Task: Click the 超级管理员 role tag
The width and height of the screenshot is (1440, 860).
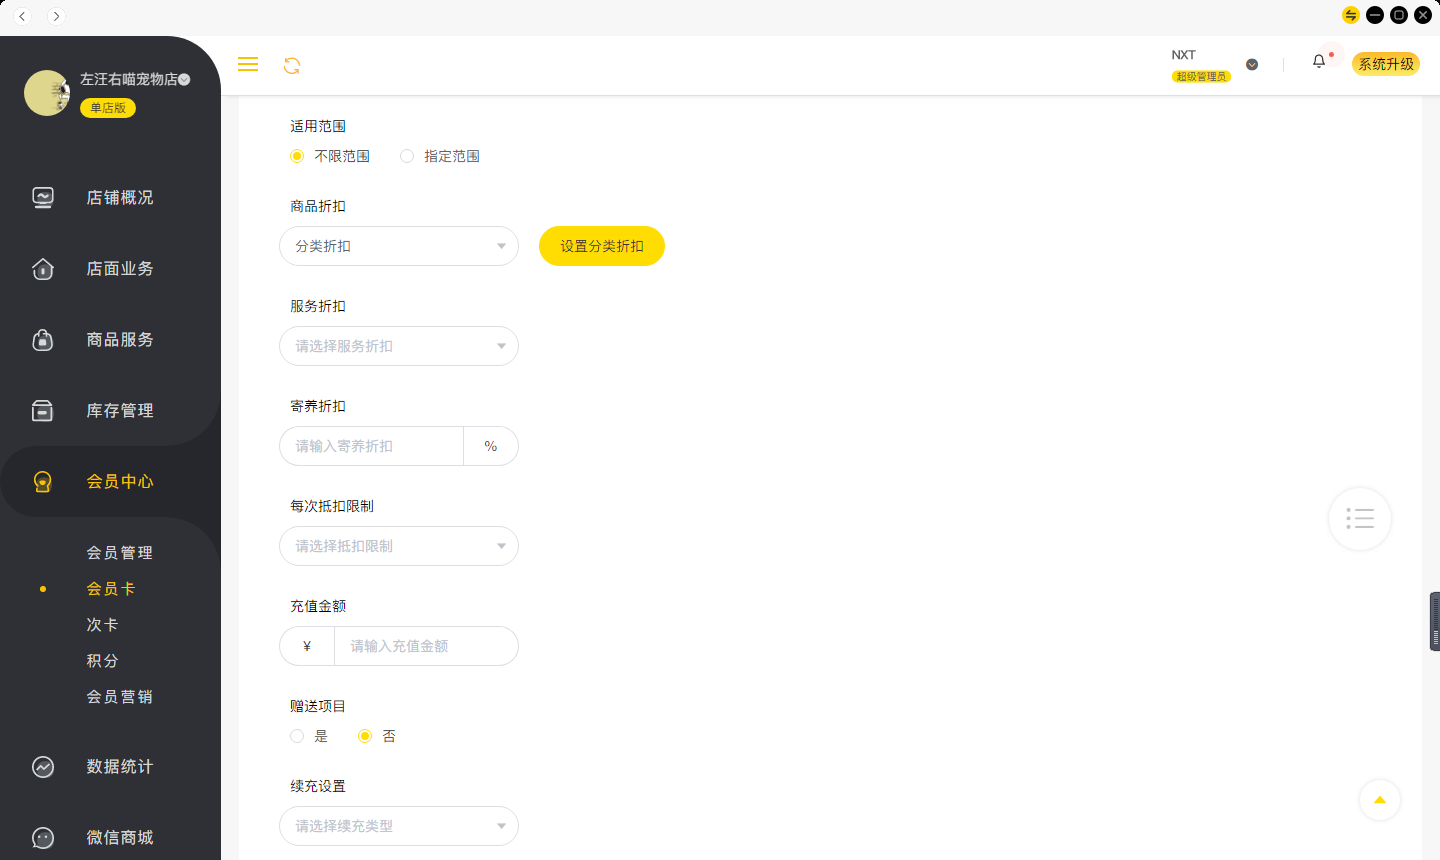Action: (1201, 77)
